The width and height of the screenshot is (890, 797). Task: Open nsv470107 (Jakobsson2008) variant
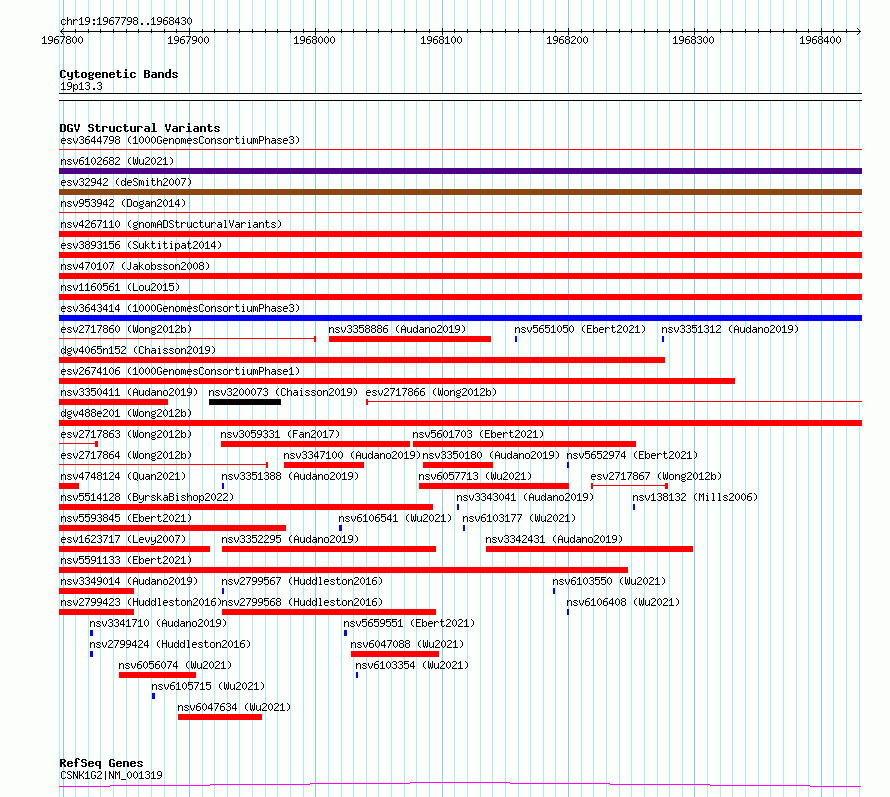tap(135, 266)
